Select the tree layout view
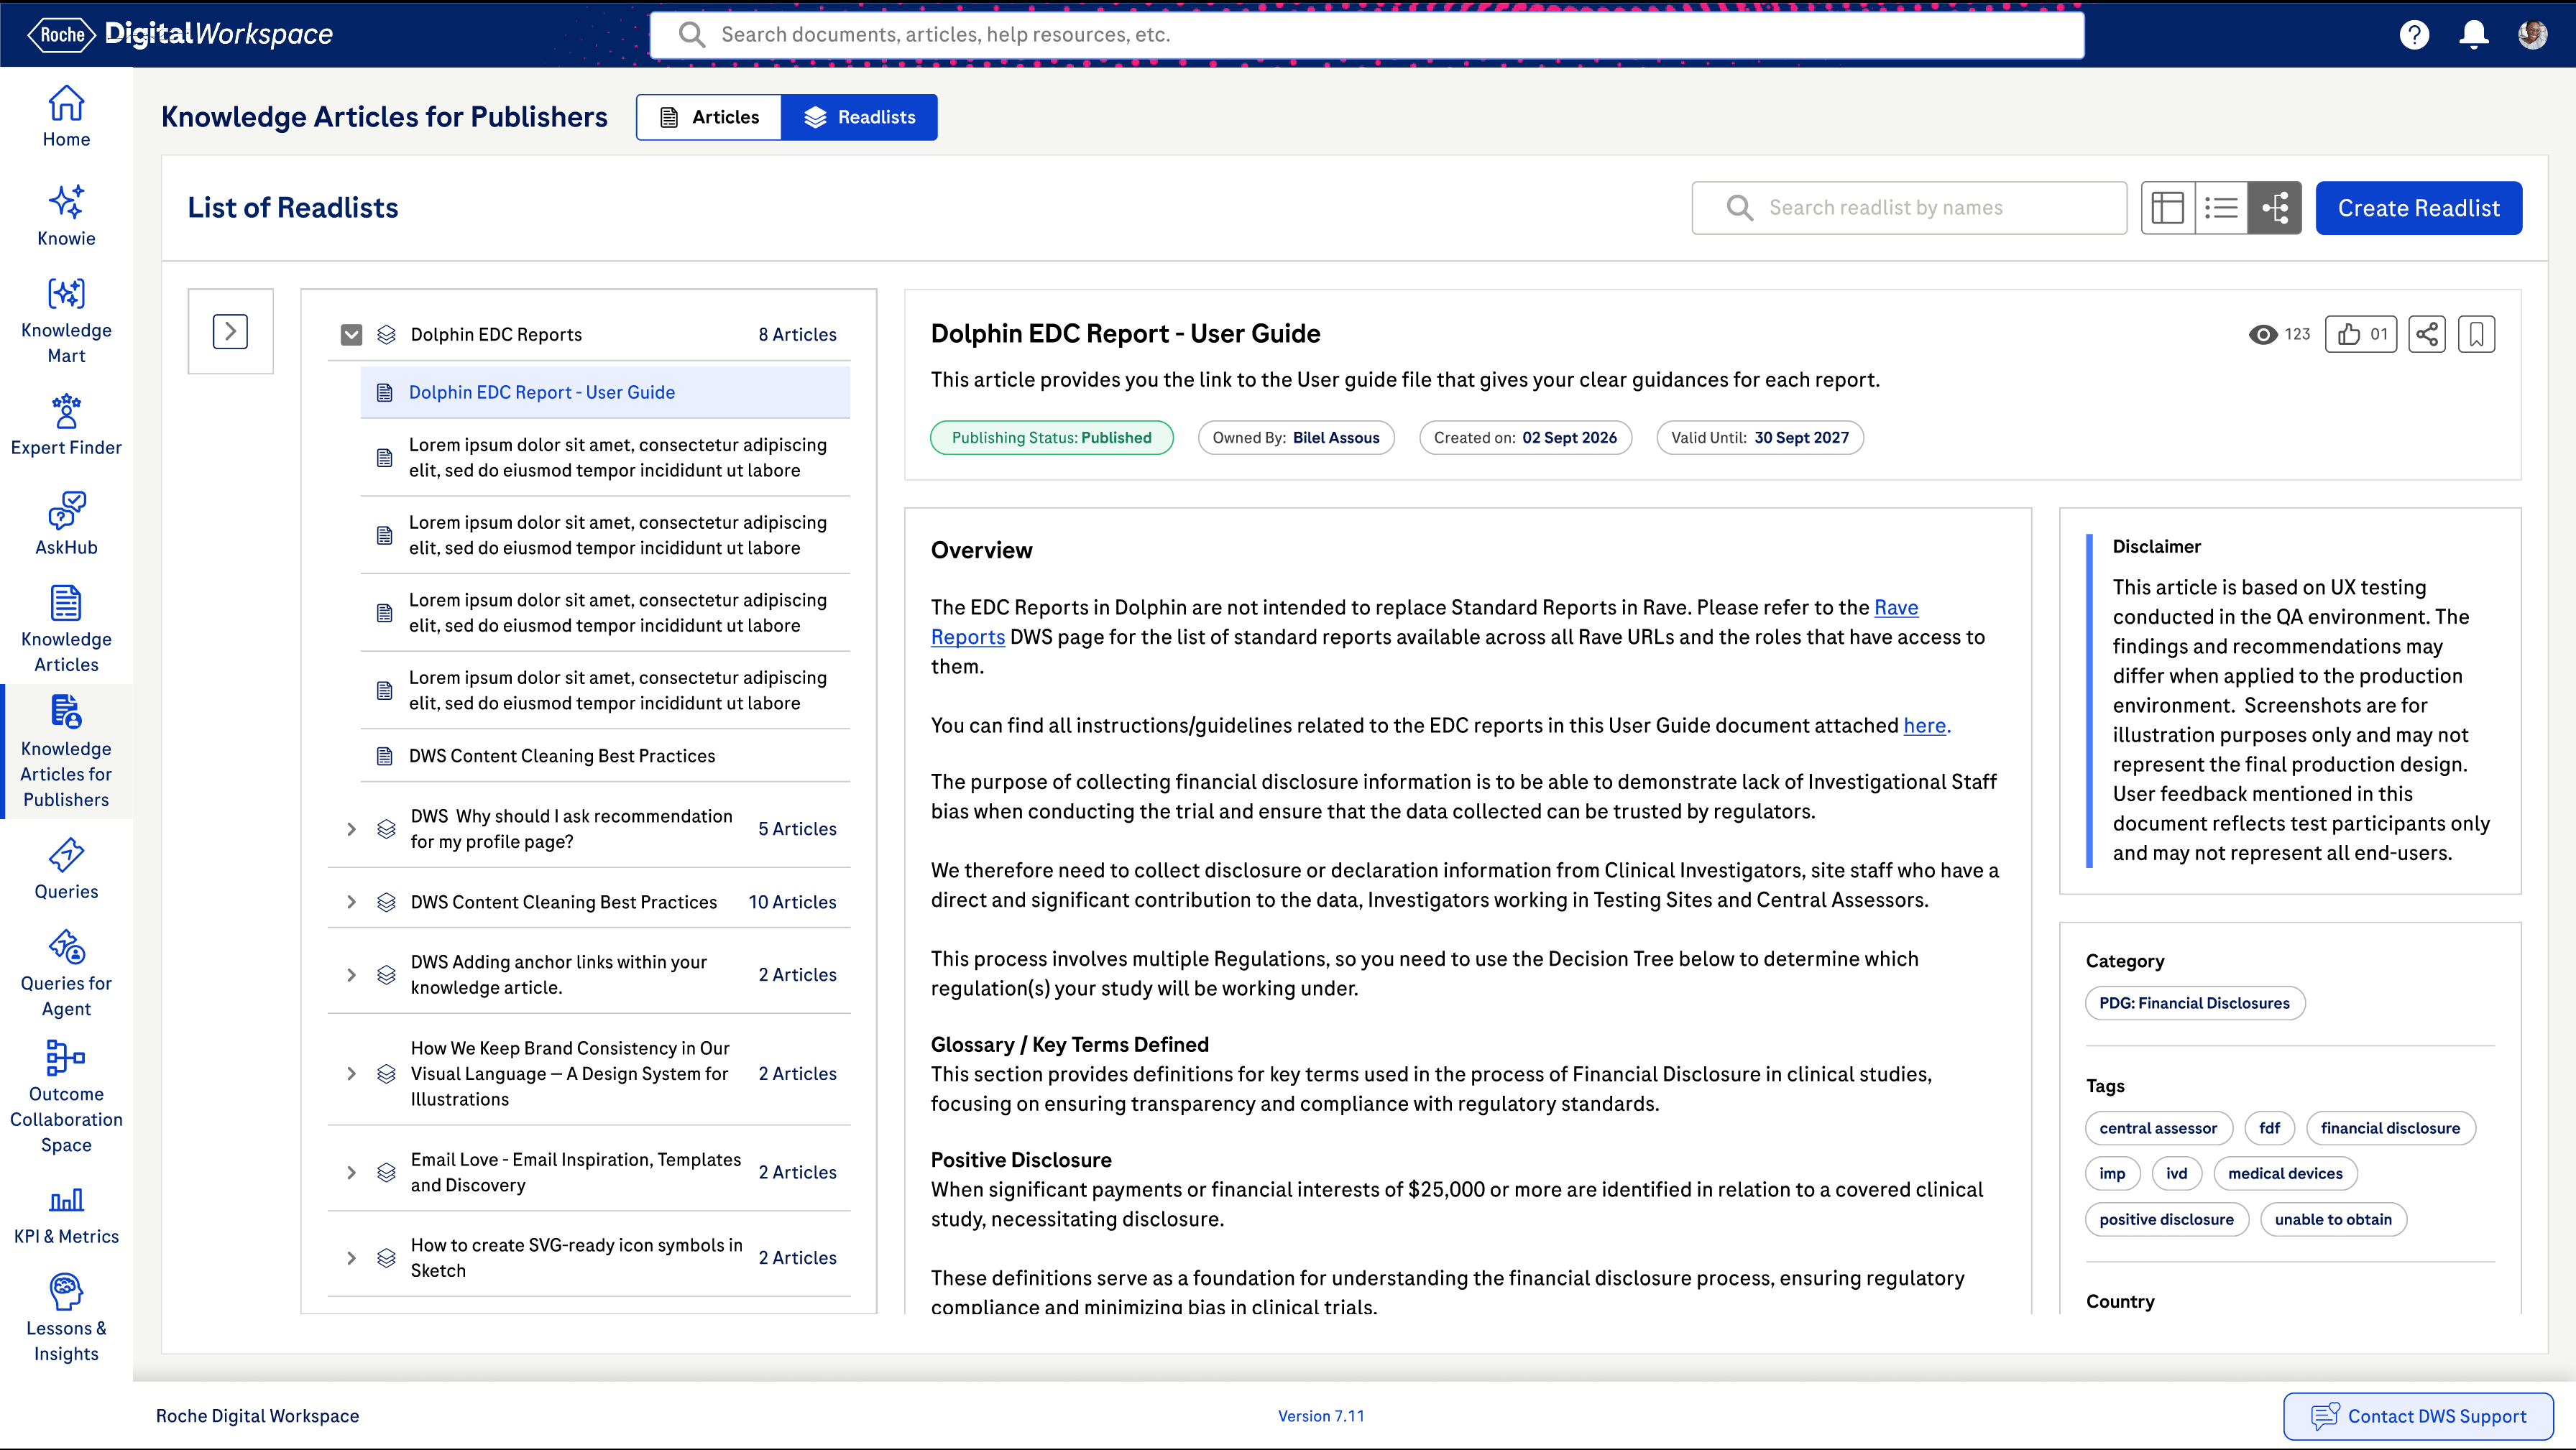 [x=2275, y=208]
